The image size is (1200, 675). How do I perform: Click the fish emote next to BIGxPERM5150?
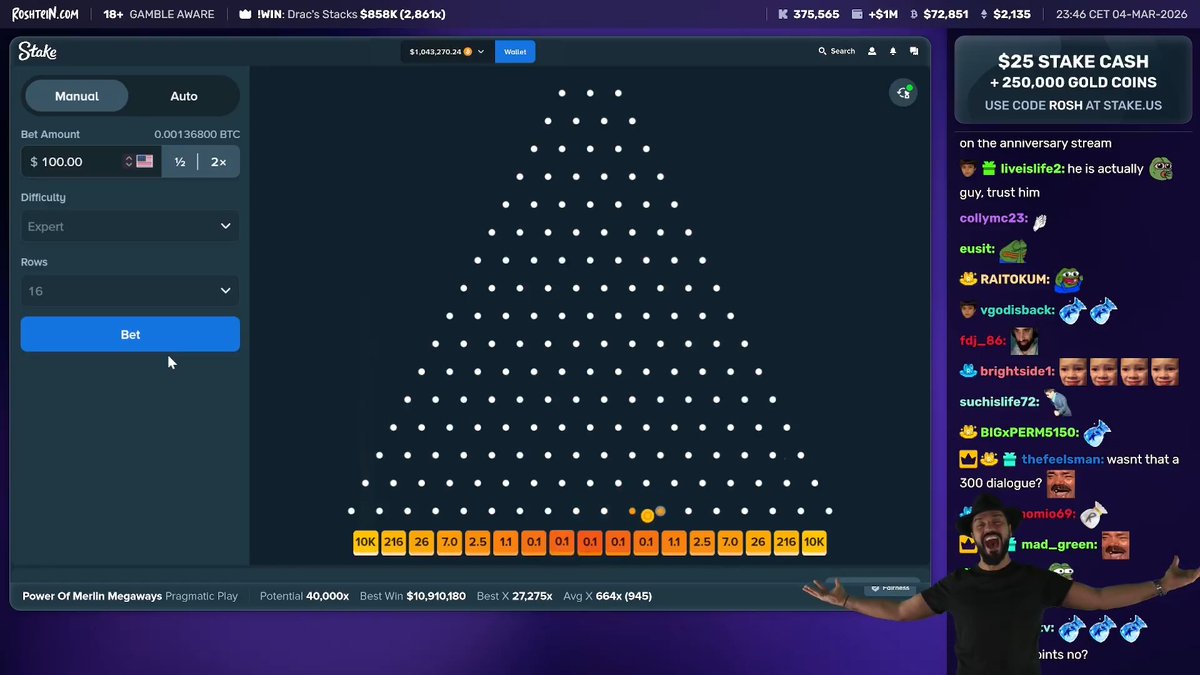pyautogui.click(x=1098, y=432)
